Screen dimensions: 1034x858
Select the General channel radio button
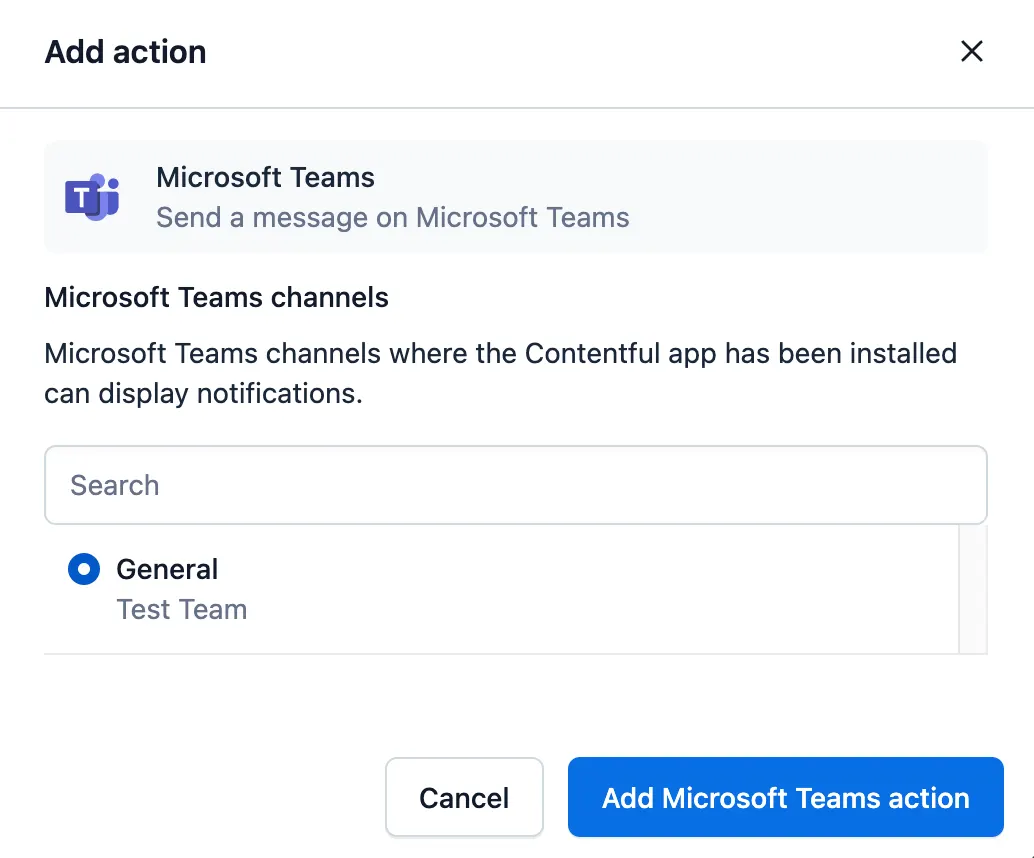coord(84,569)
